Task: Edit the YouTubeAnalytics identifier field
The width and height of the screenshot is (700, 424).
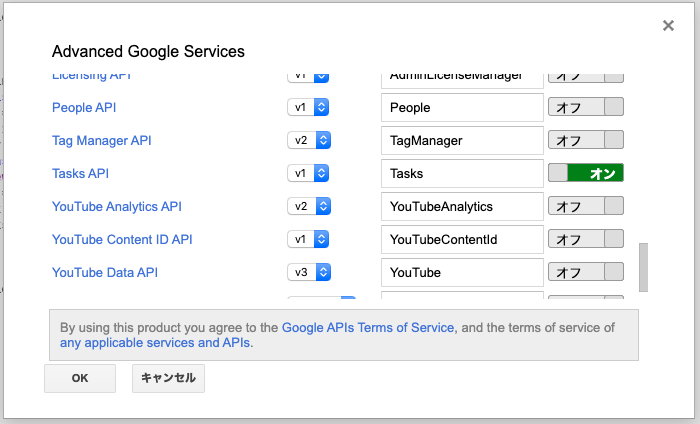Action: 462,207
